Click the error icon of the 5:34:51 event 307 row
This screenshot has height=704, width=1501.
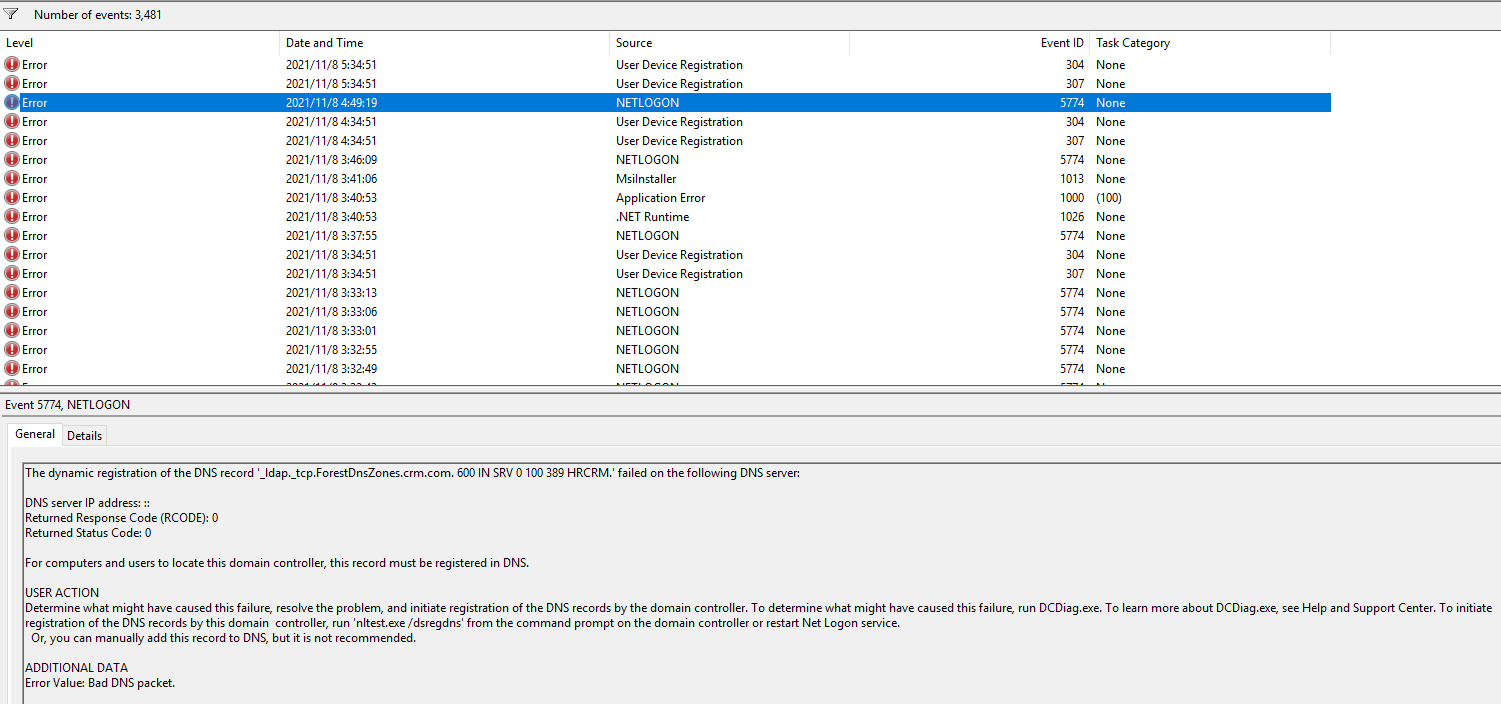tap(12, 84)
